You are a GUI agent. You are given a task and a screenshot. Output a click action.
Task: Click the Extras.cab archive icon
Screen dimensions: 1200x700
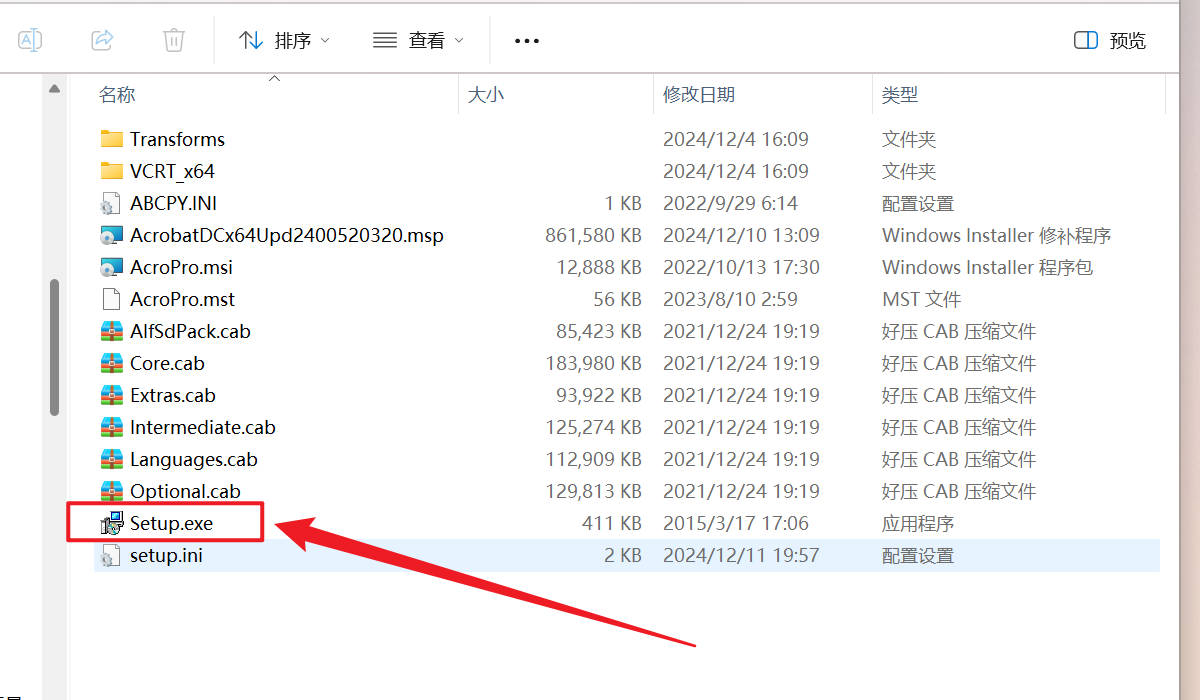click(x=111, y=395)
